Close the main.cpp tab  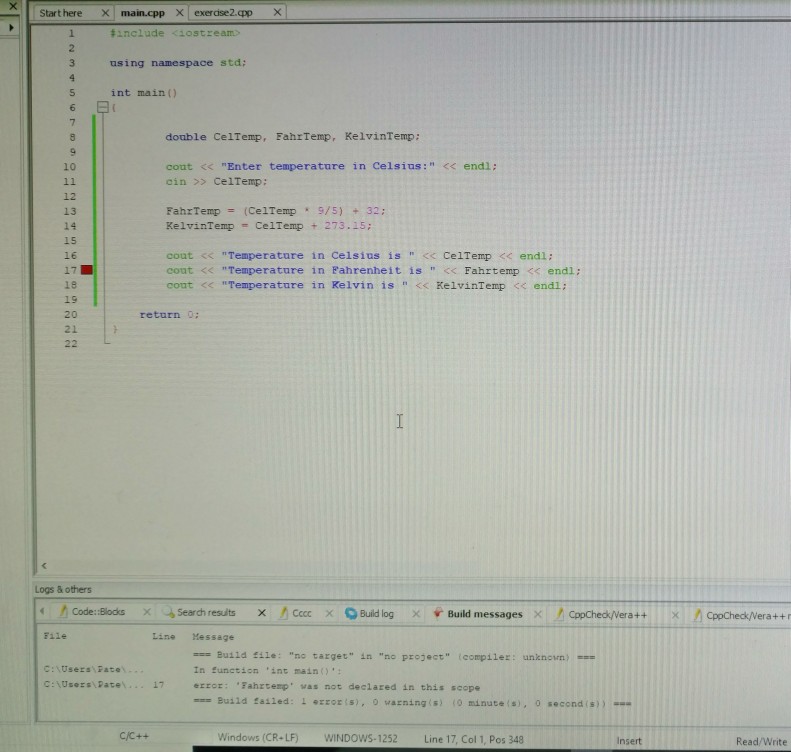click(179, 13)
